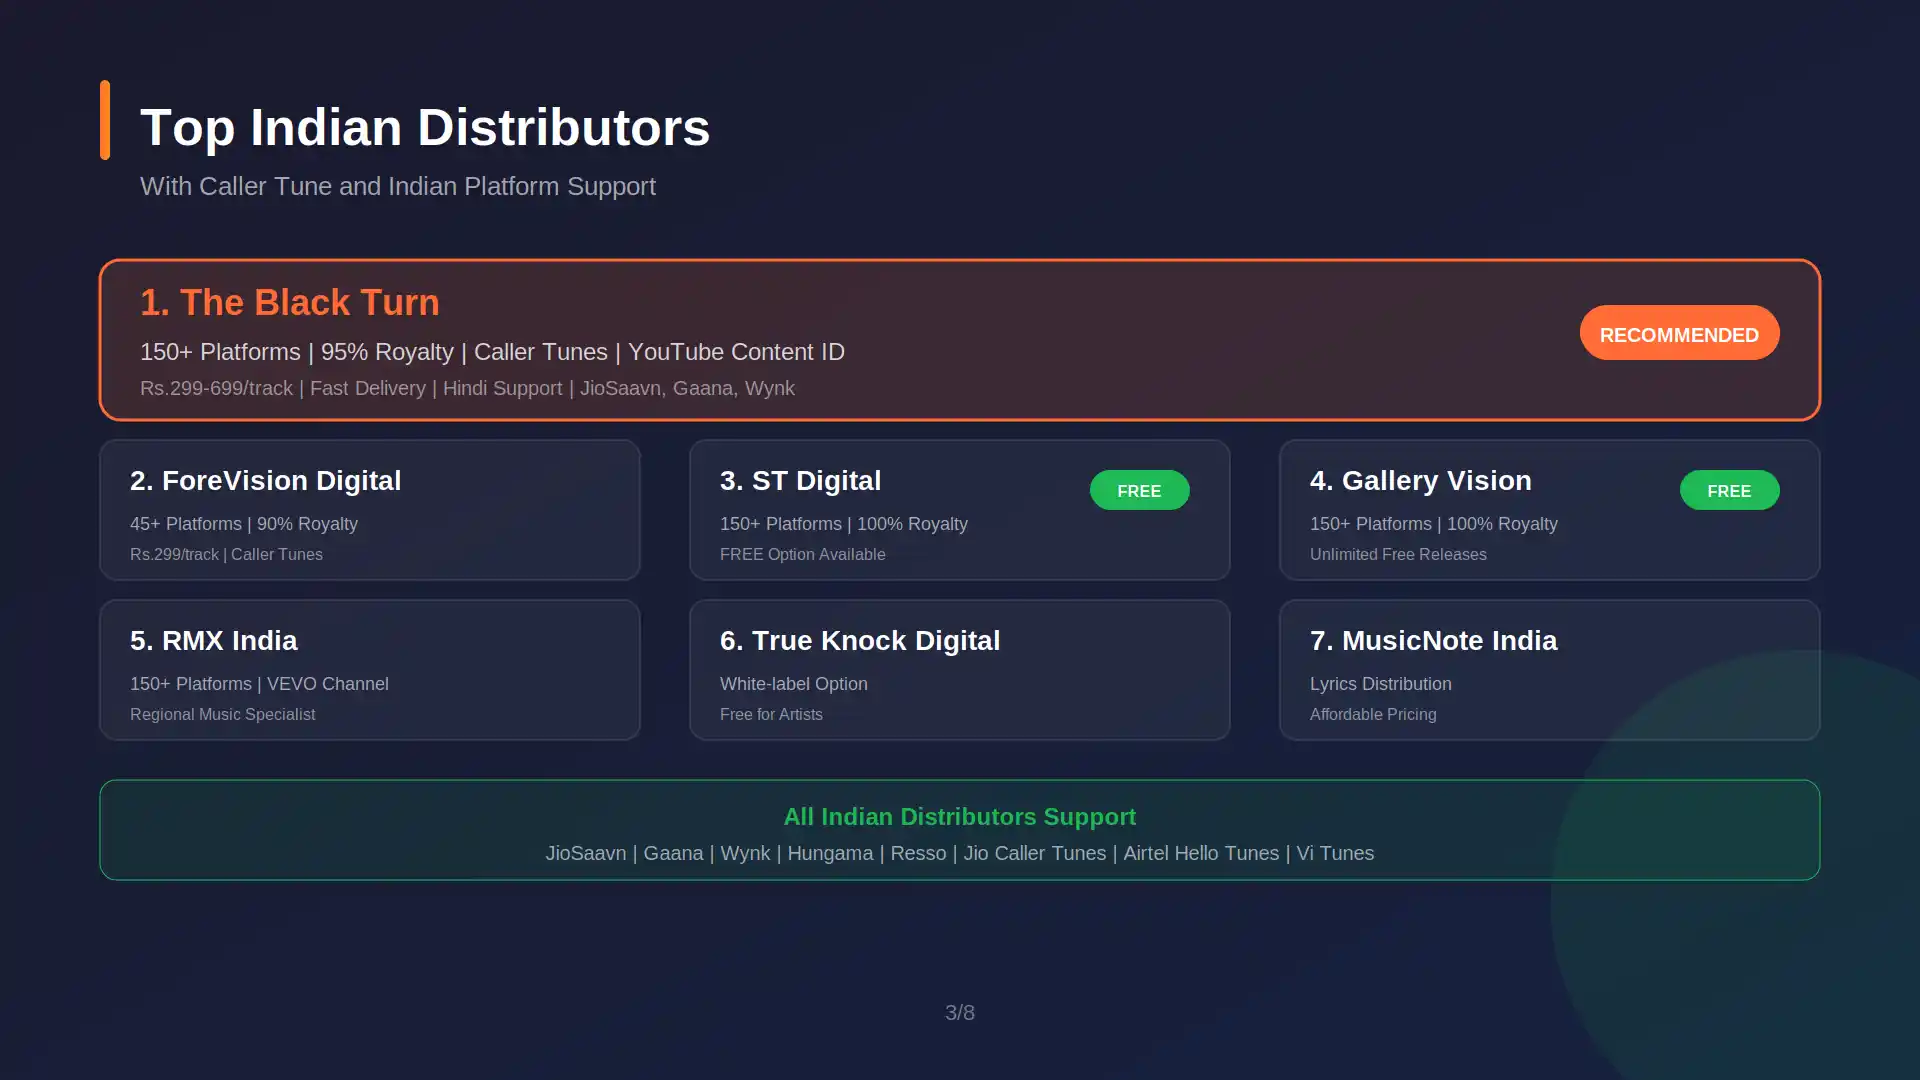The height and width of the screenshot is (1080, 1920).
Task: Click the RECOMMENDED badge on The Black Turn
Action: (x=1679, y=333)
